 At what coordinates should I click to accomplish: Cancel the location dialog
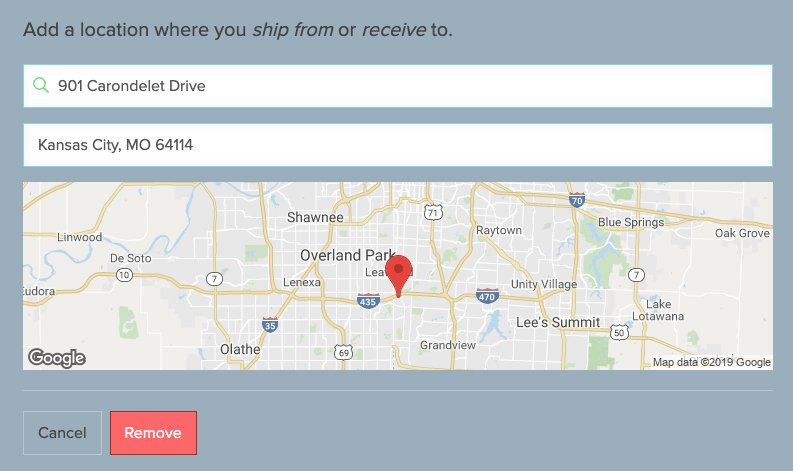pyautogui.click(x=62, y=433)
